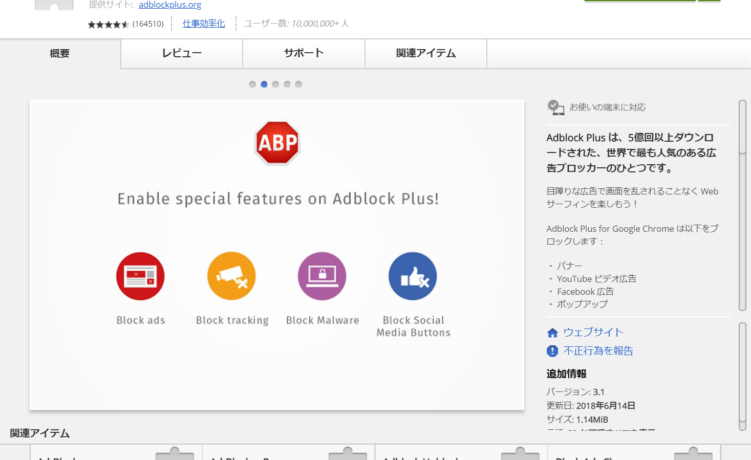
Task: Click the ポップアップ list item
Action: pos(582,304)
